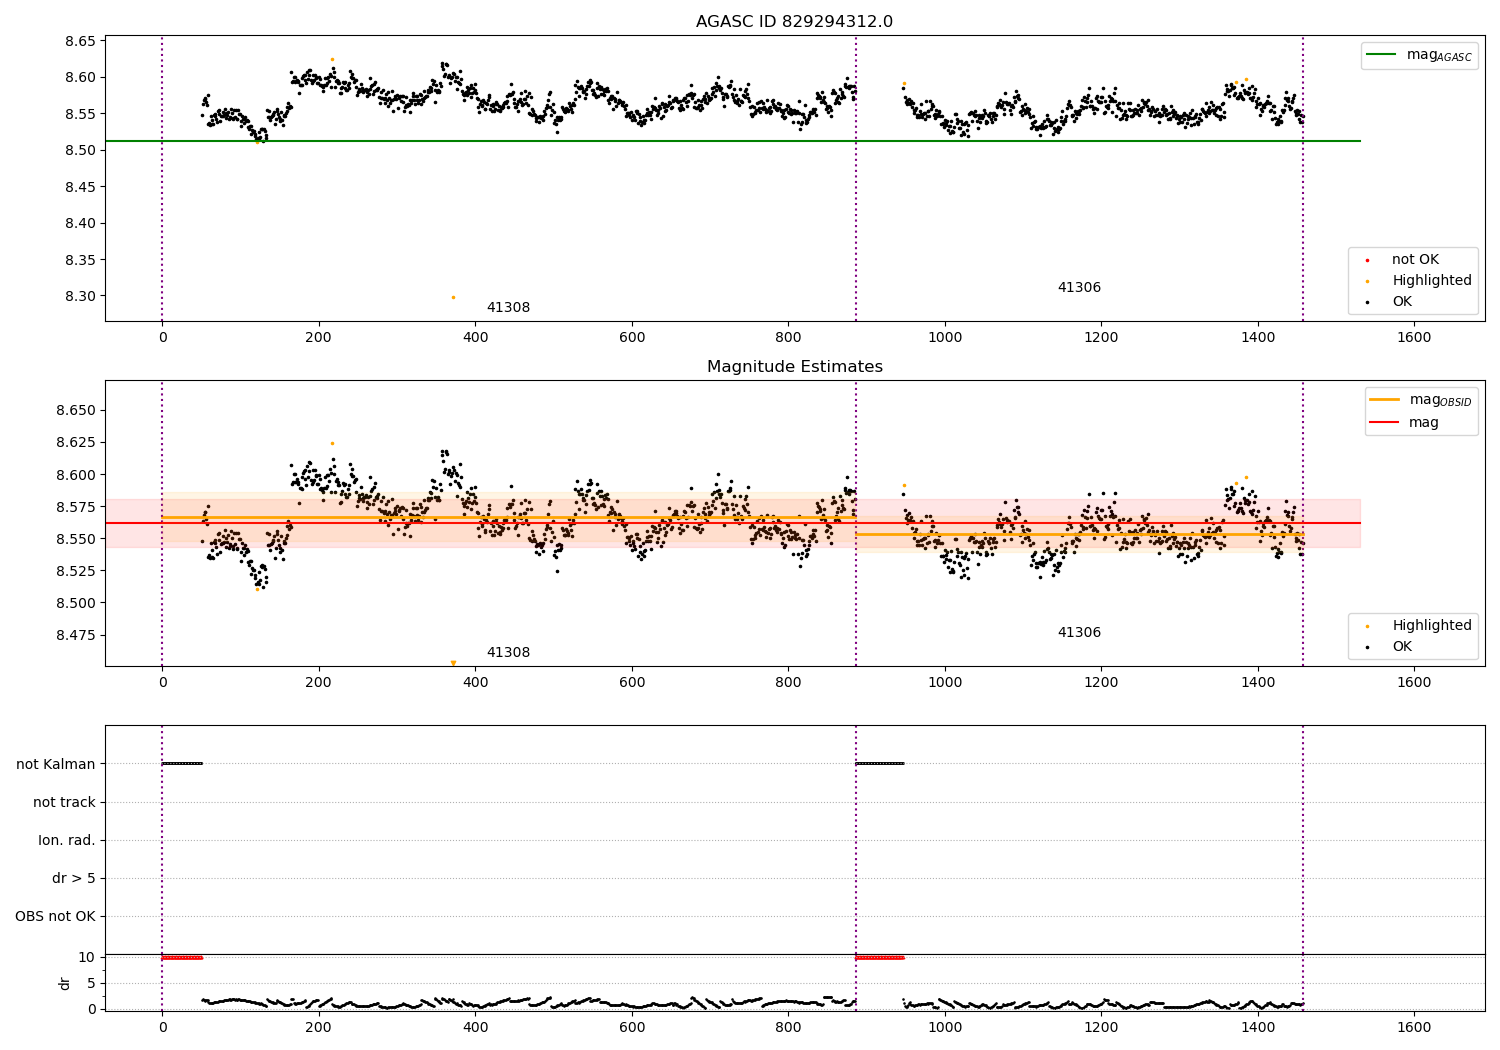Select "Highlighted" in Magnitude Estimates legend
Image resolution: width=1500 pixels, height=1050 pixels.
[1432, 626]
